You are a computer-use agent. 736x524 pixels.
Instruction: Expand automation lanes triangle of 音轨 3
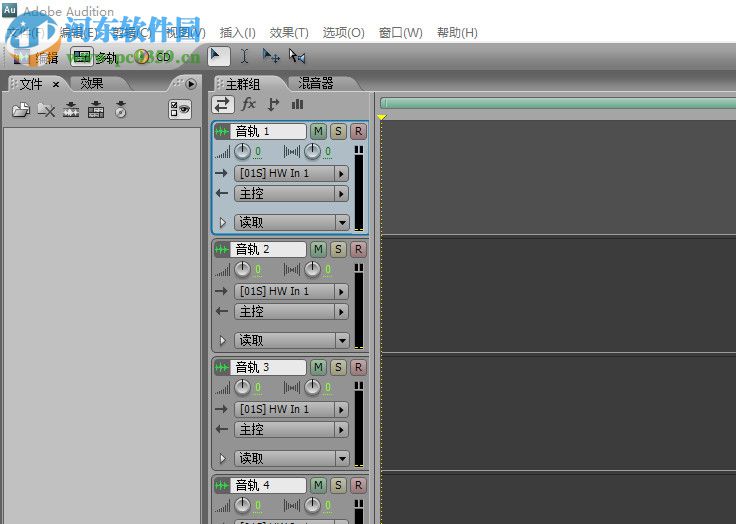coord(222,458)
